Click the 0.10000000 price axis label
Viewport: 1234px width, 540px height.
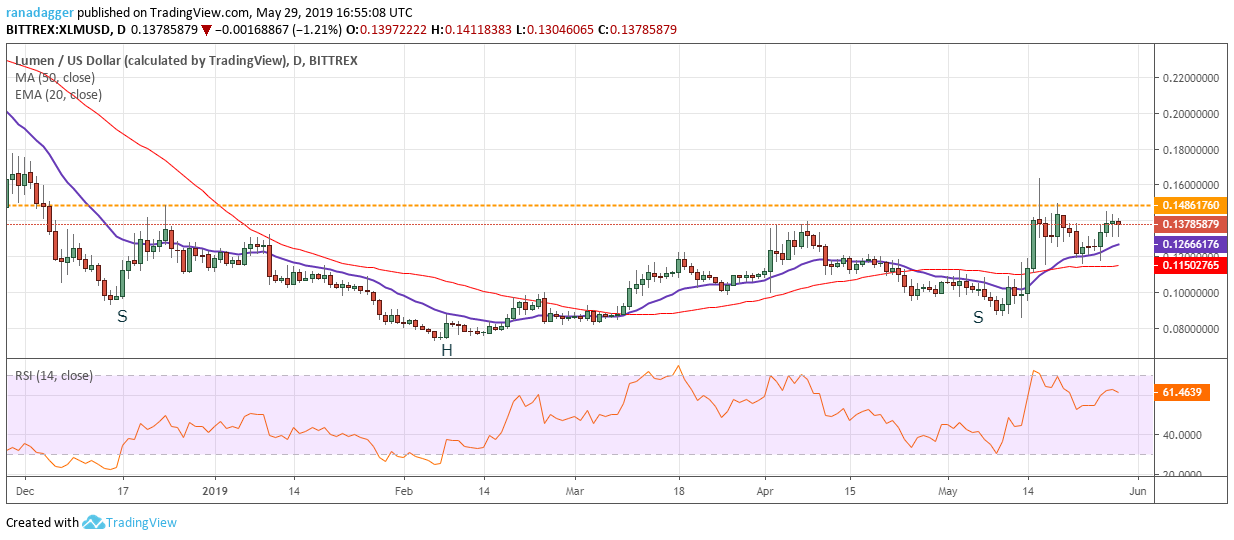pyautogui.click(x=1190, y=293)
